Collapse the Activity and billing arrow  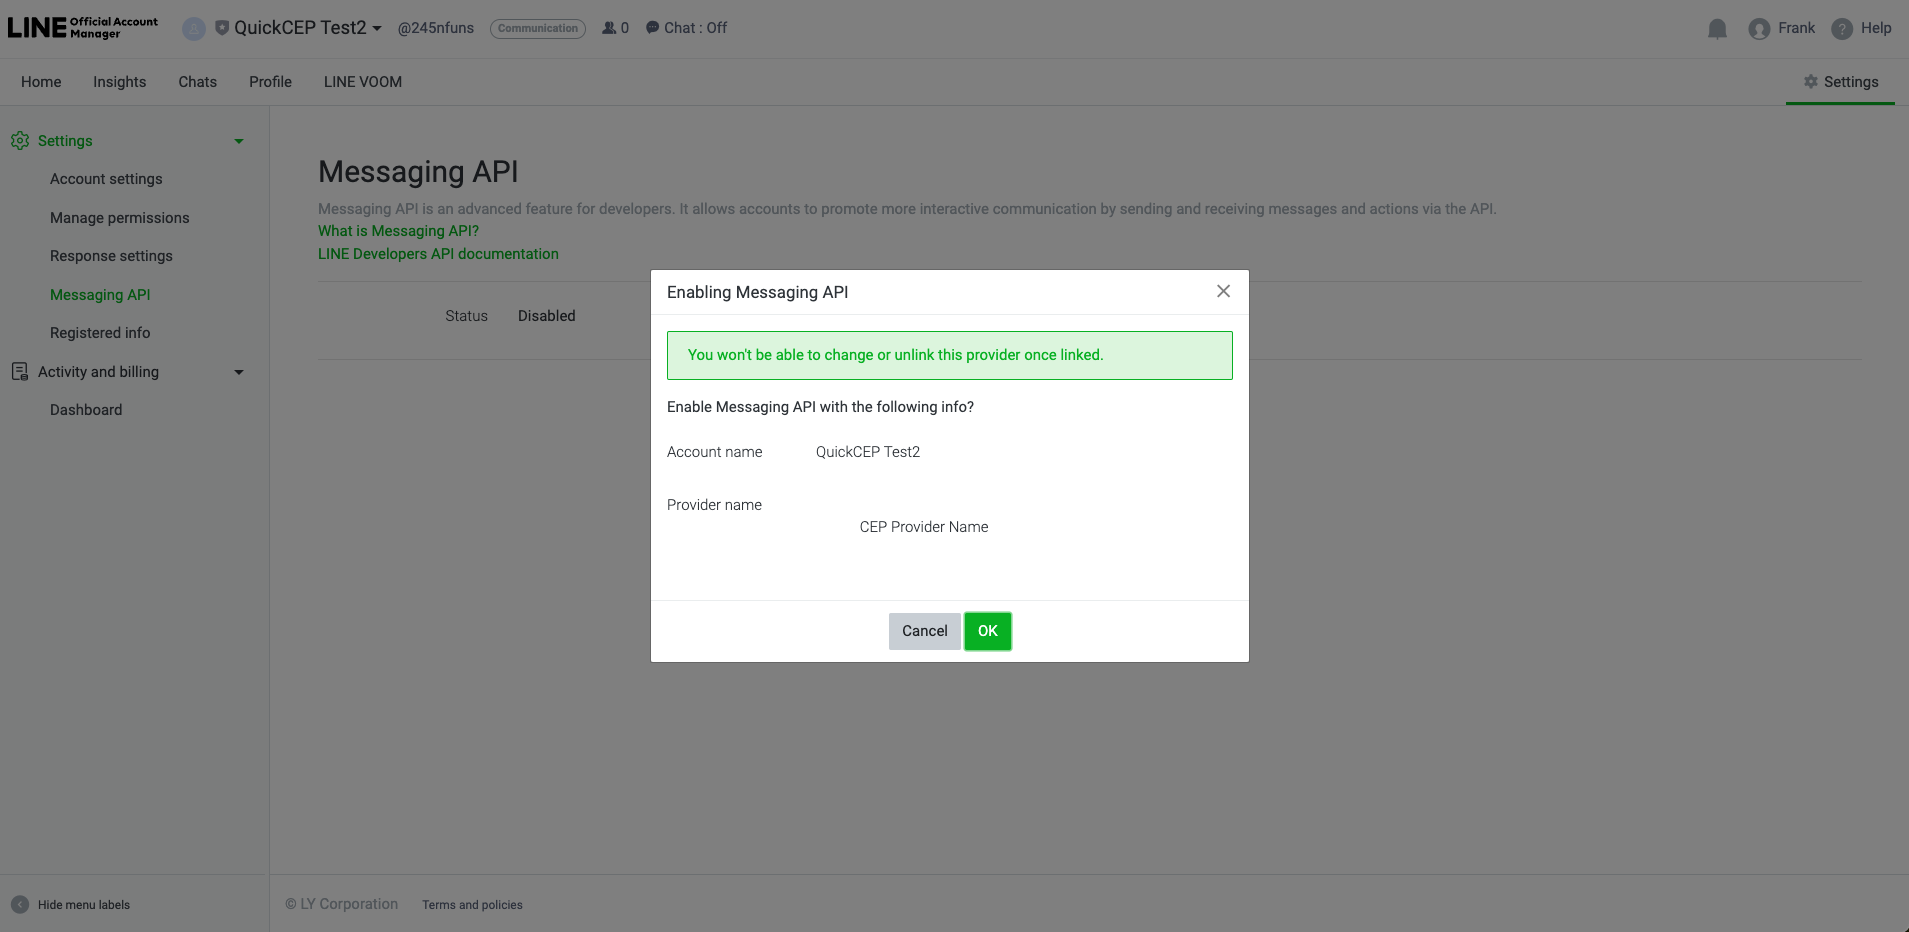point(239,372)
